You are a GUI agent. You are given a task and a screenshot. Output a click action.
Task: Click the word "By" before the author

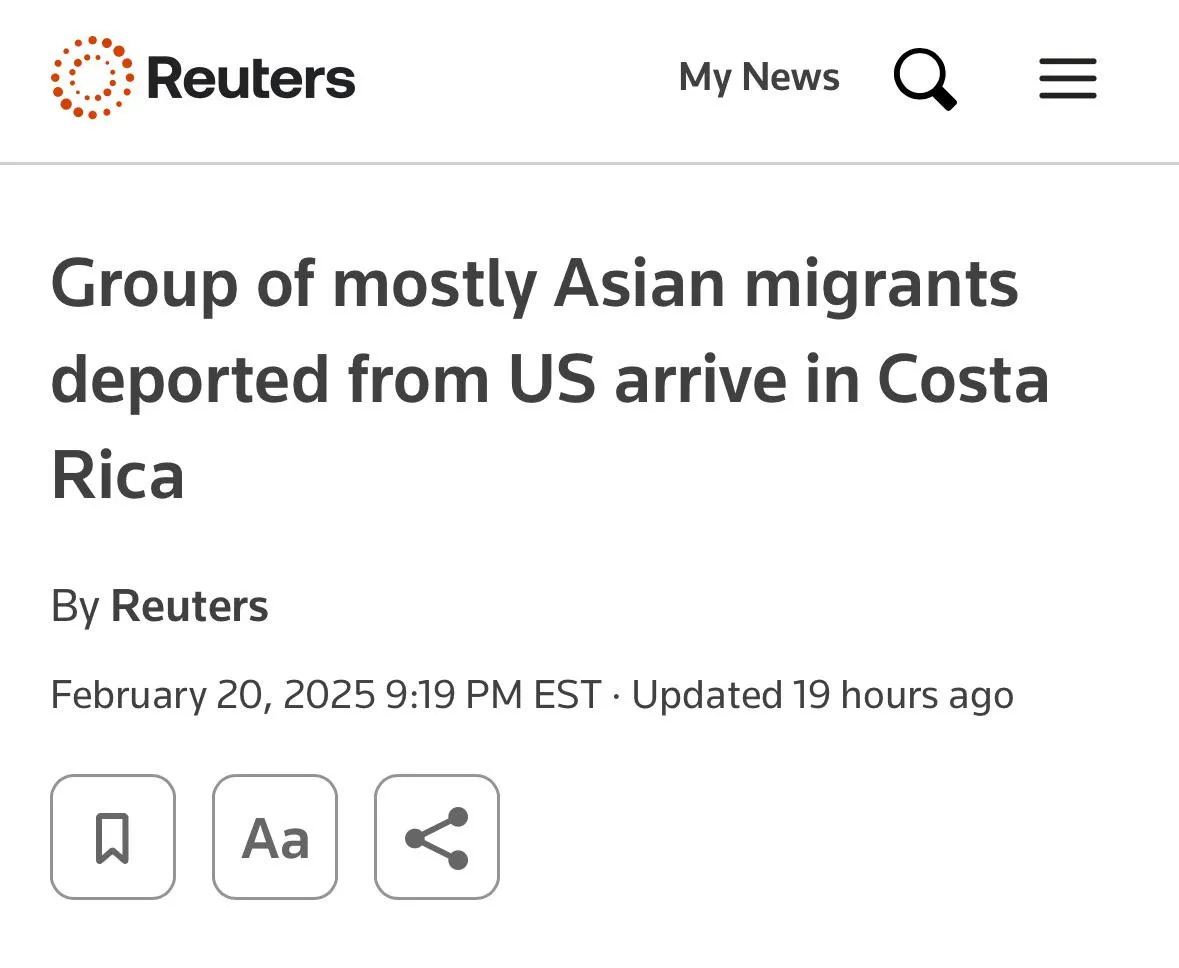coord(75,606)
